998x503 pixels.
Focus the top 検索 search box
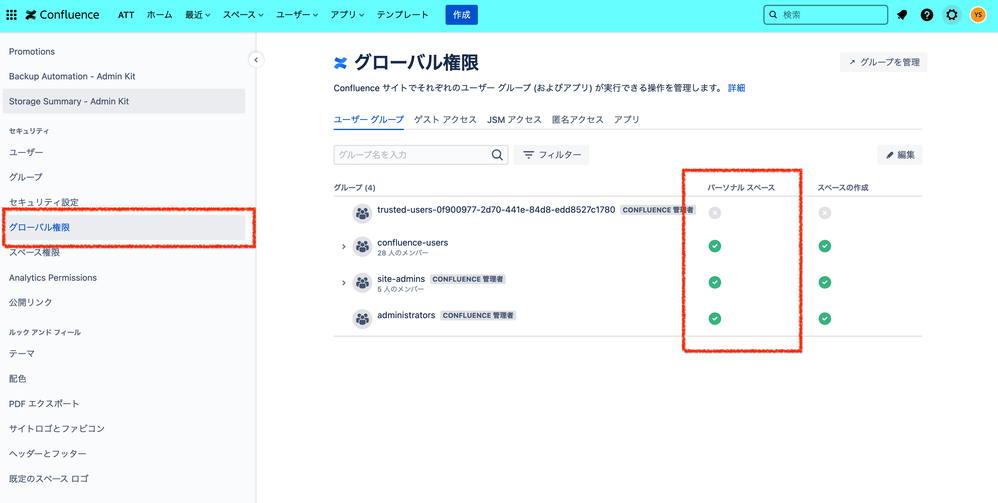coord(826,15)
